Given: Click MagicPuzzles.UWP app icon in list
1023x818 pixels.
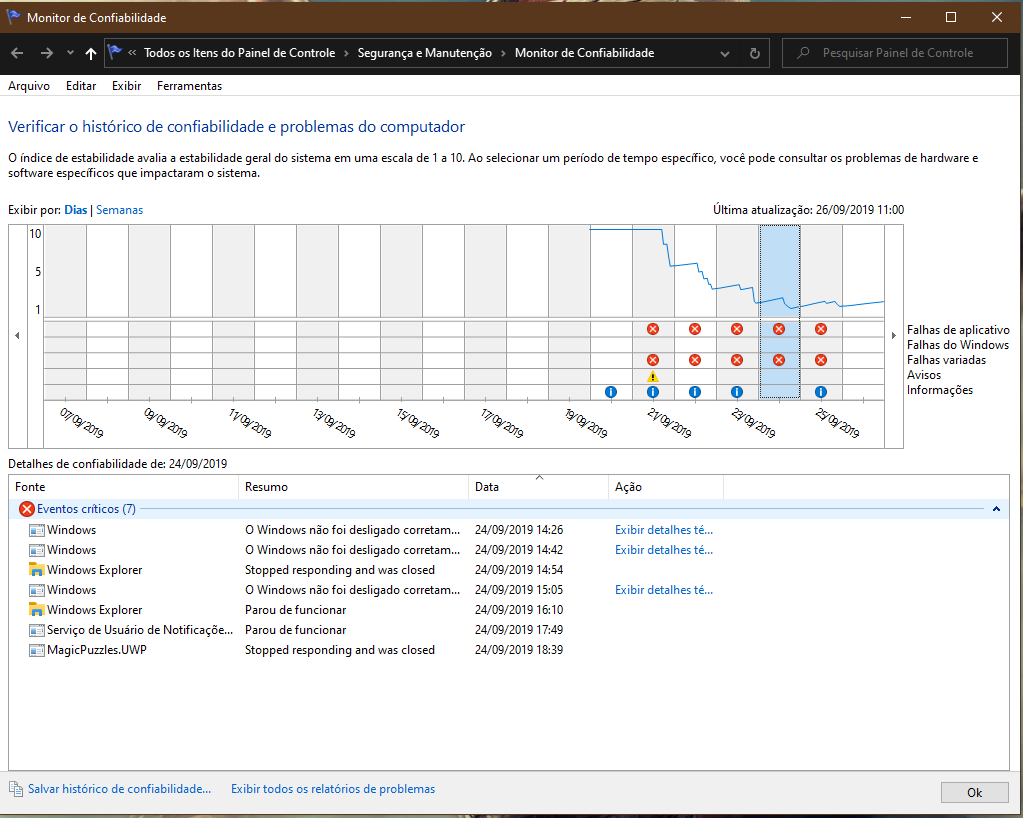Looking at the screenshot, I should tap(37, 650).
